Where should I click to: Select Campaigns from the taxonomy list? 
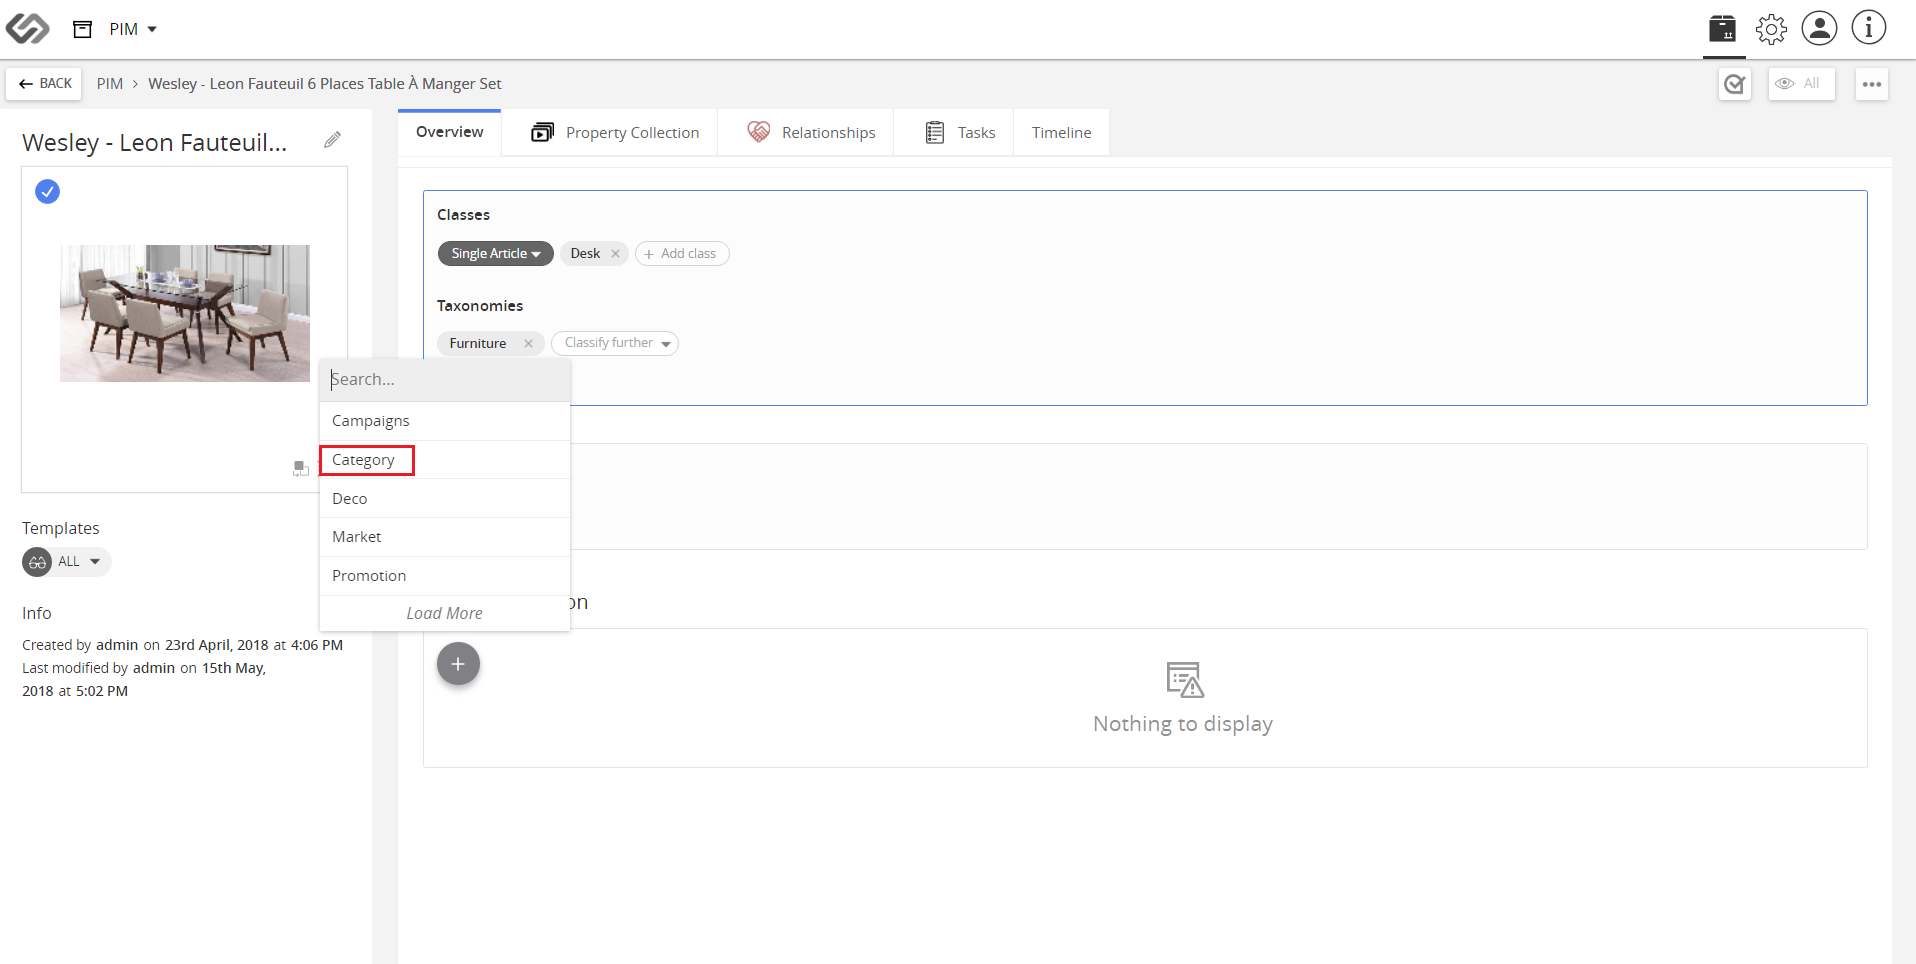445,421
